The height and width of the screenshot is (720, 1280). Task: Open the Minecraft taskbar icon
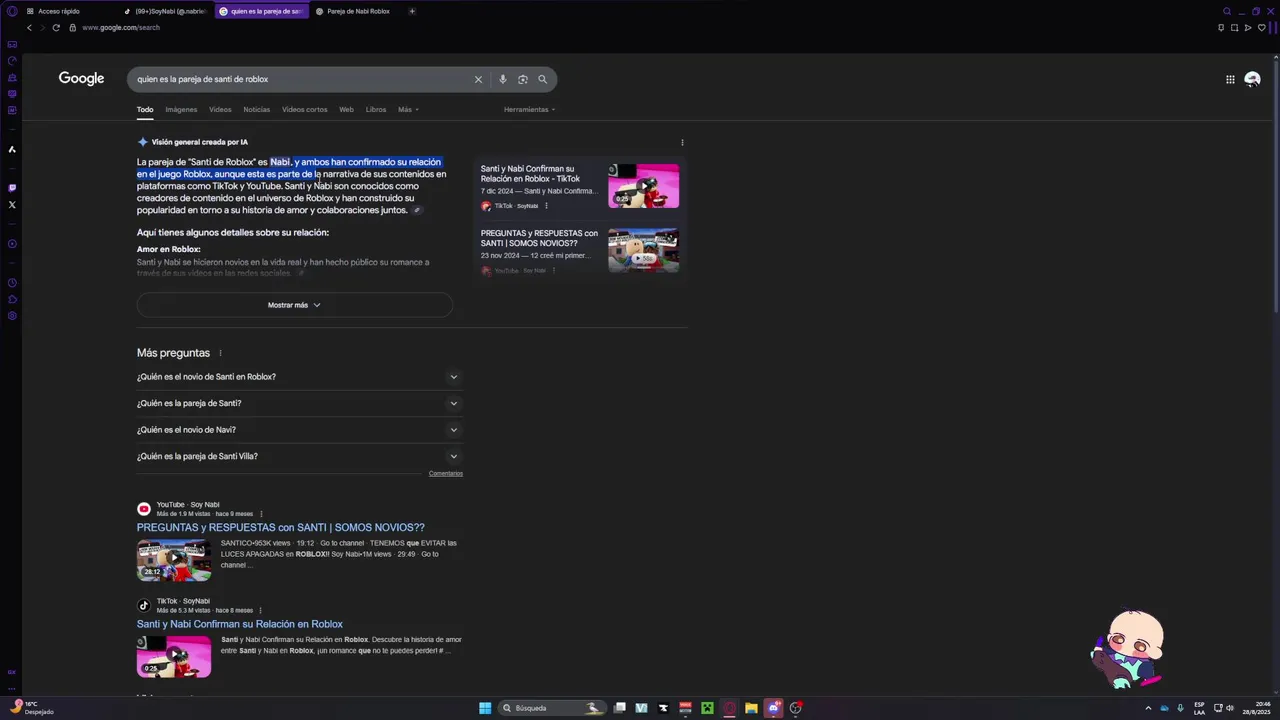pos(707,708)
